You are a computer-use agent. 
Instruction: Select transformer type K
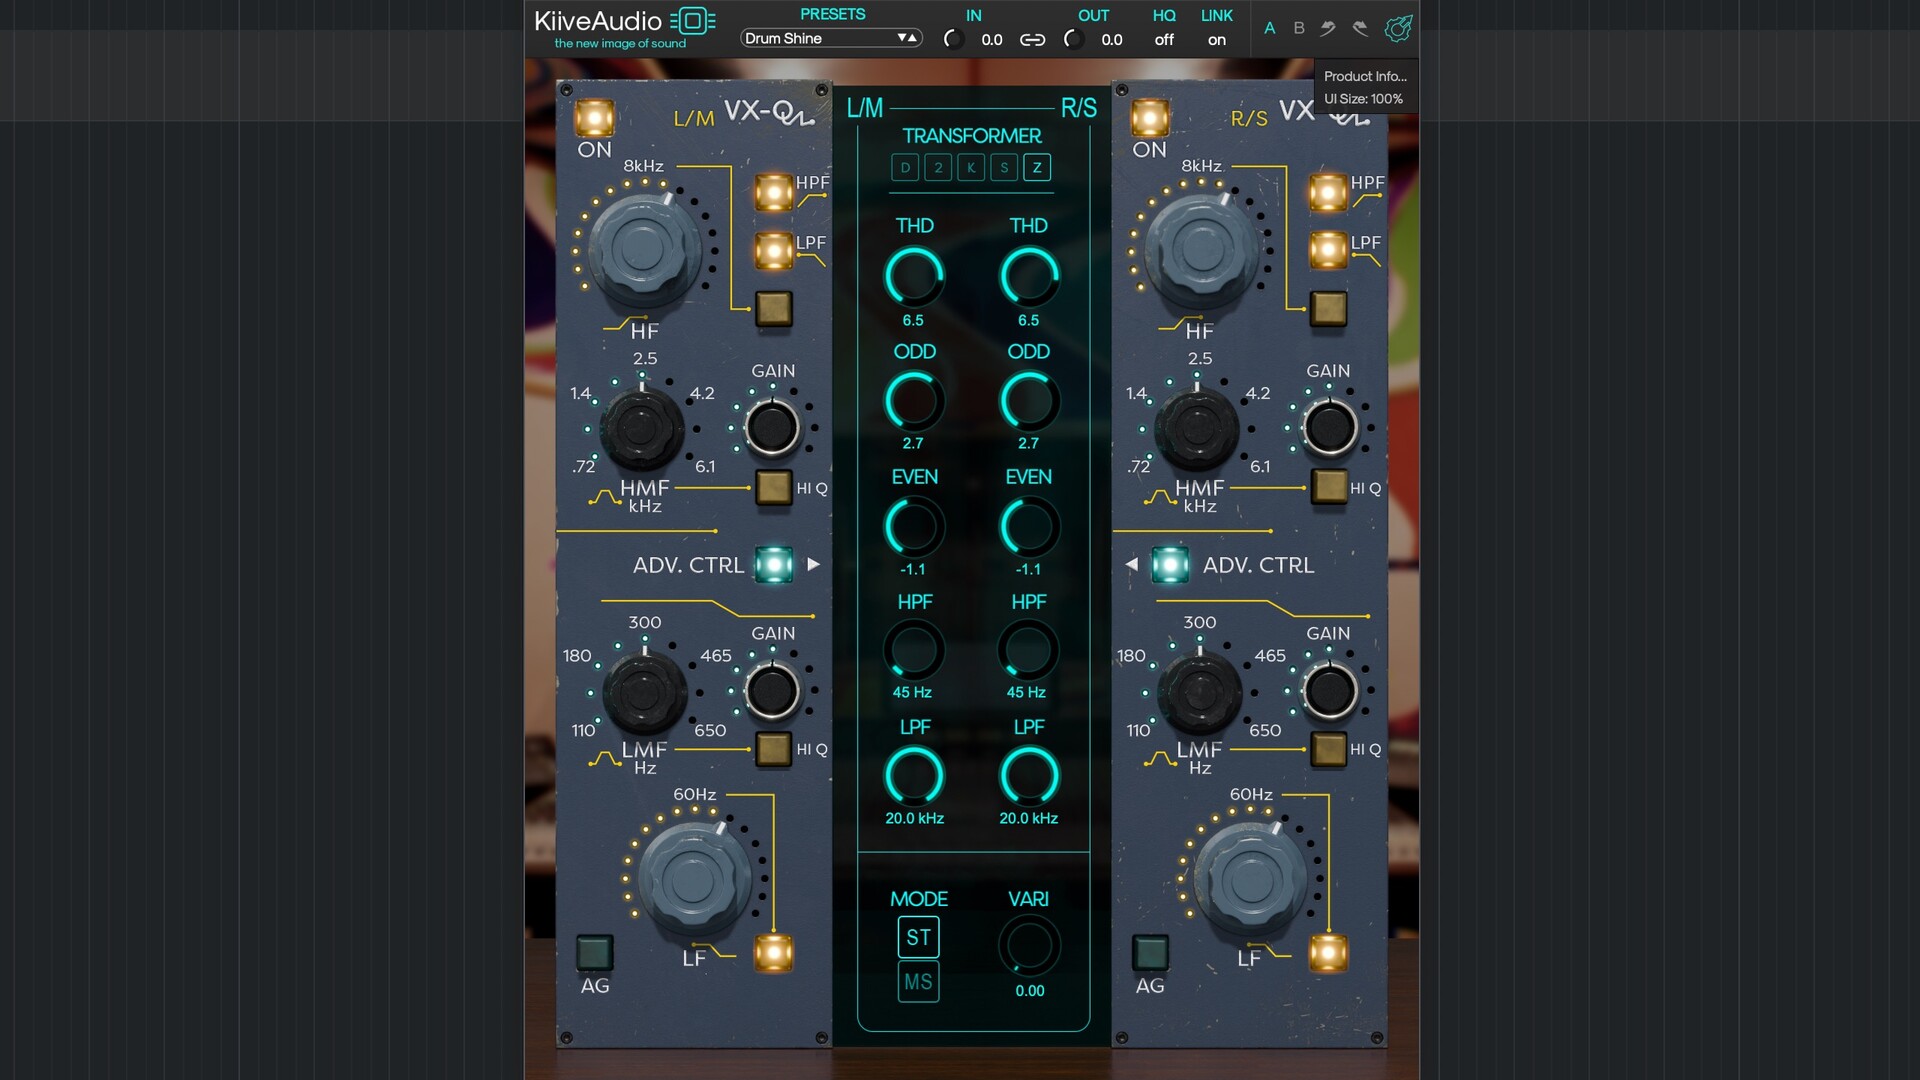pos(971,168)
